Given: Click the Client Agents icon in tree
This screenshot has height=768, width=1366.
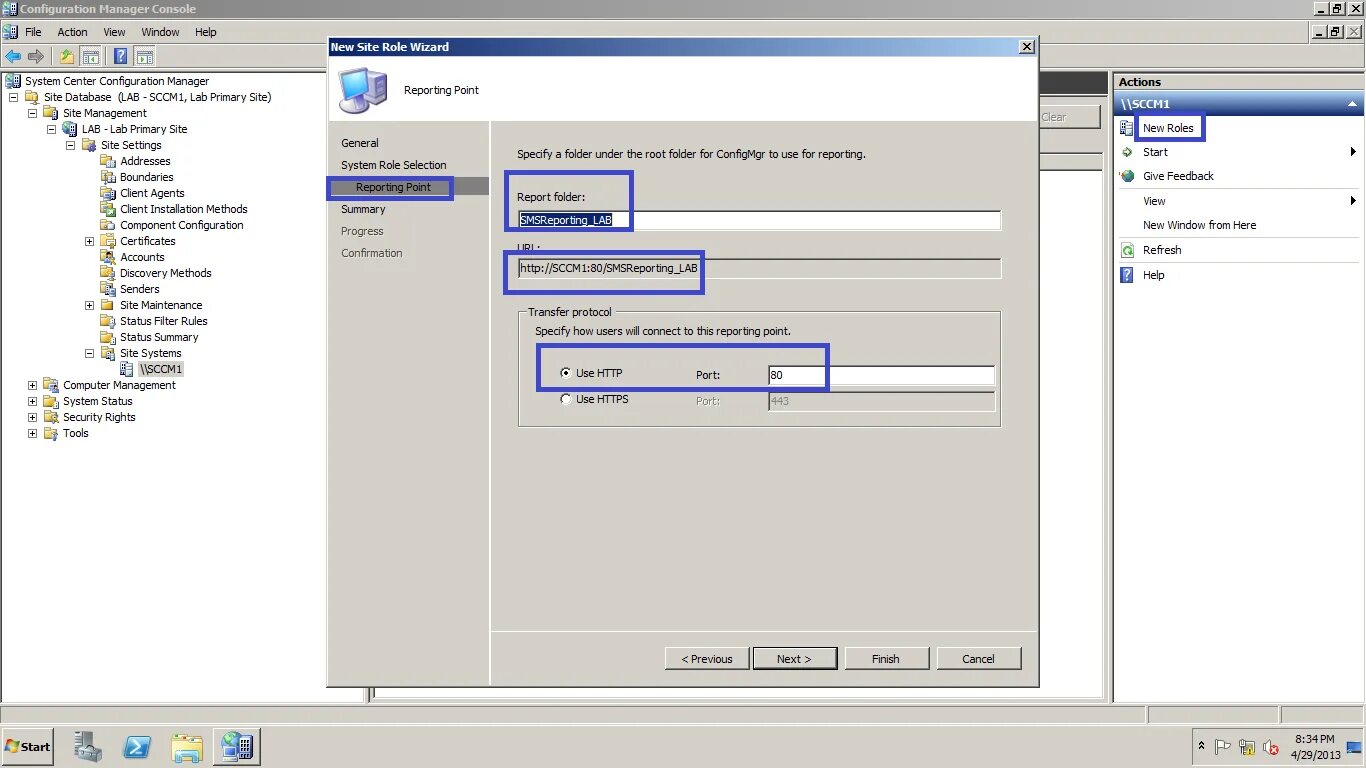Looking at the screenshot, I should [108, 193].
